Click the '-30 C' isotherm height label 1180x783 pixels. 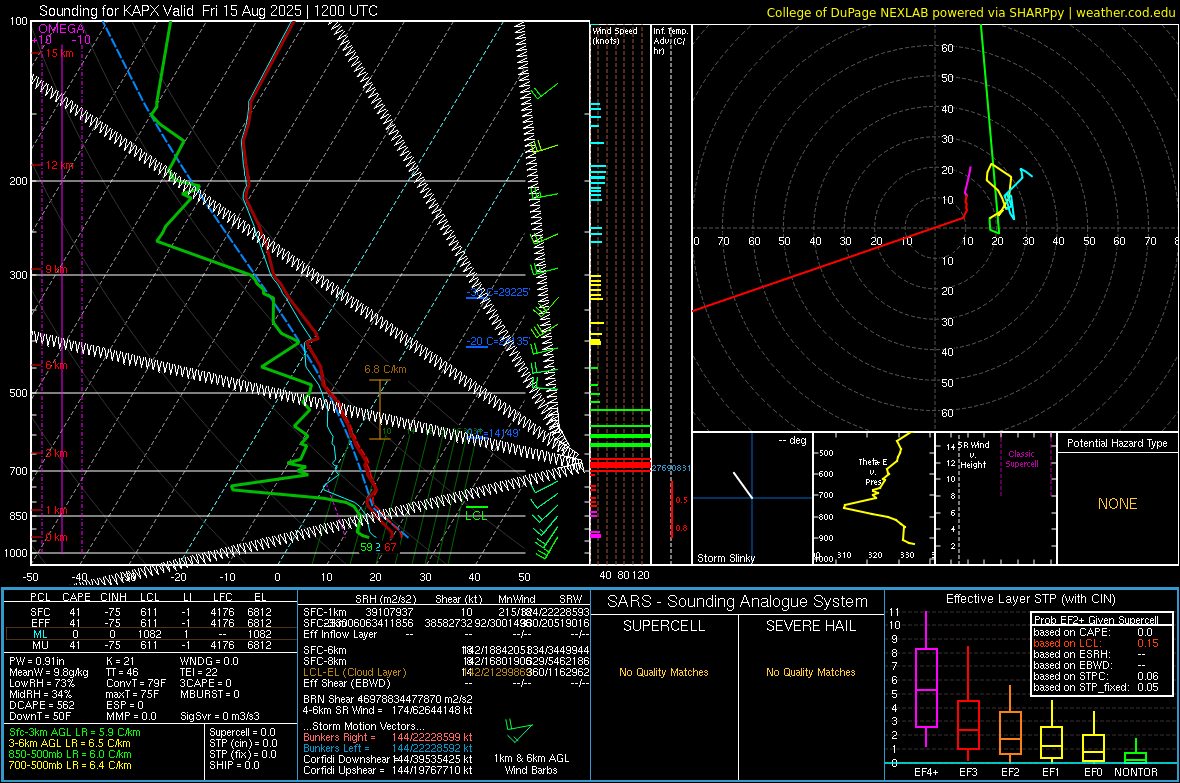[498, 292]
